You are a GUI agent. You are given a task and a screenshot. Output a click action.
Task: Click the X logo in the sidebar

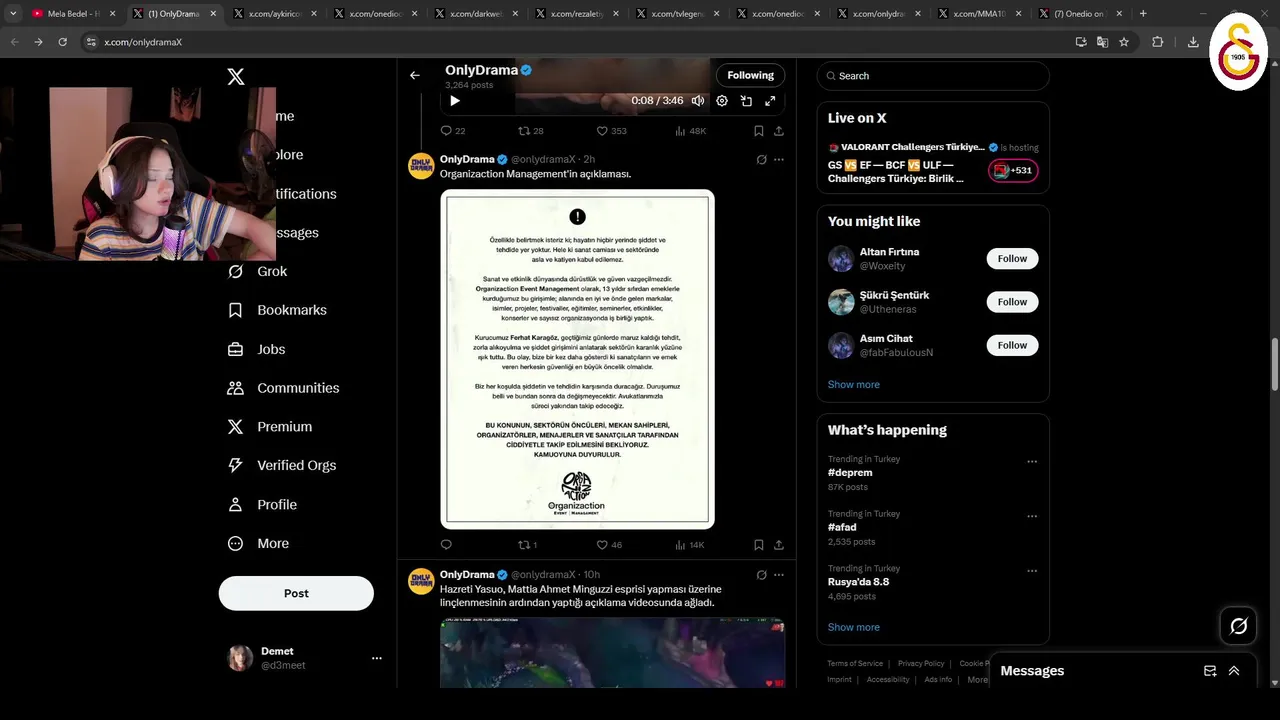pyautogui.click(x=236, y=77)
